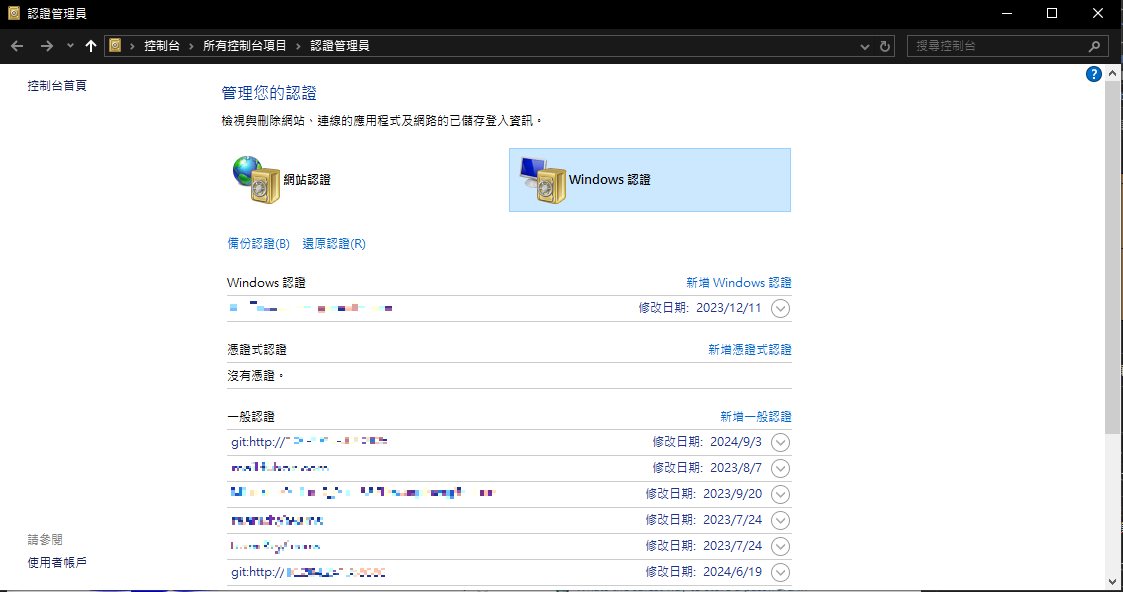
Task: Expand the credential modified 2024/6/19
Action: [781, 572]
